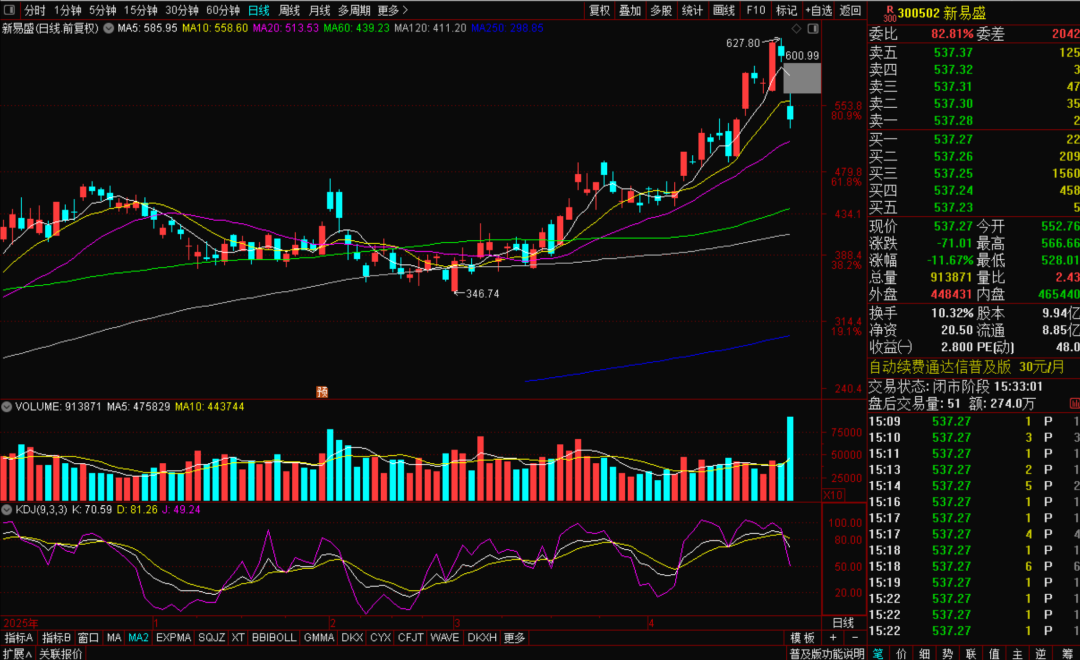Click the tallest cyan volume bar

coord(791,459)
